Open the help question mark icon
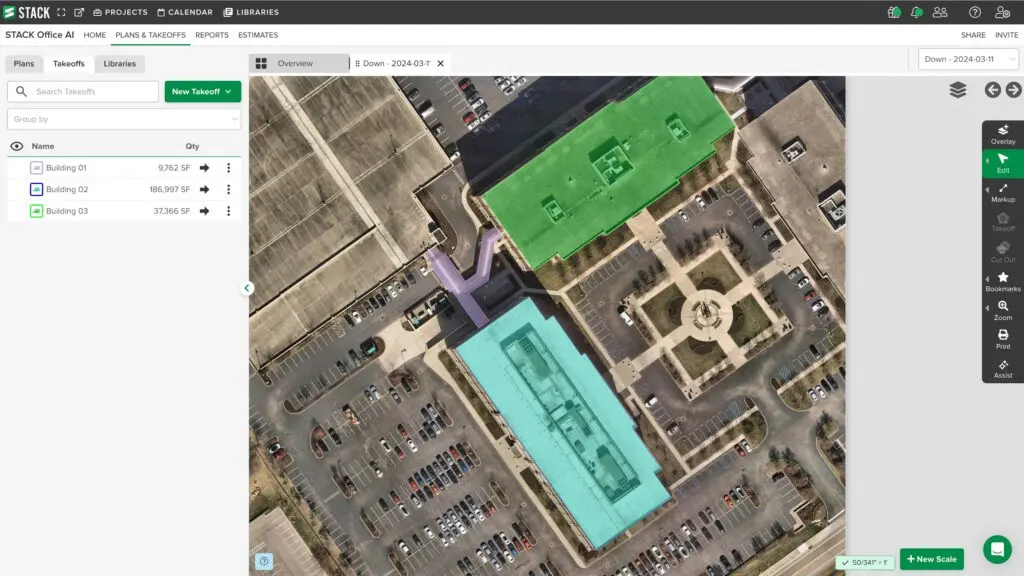1024x576 pixels. pos(975,12)
